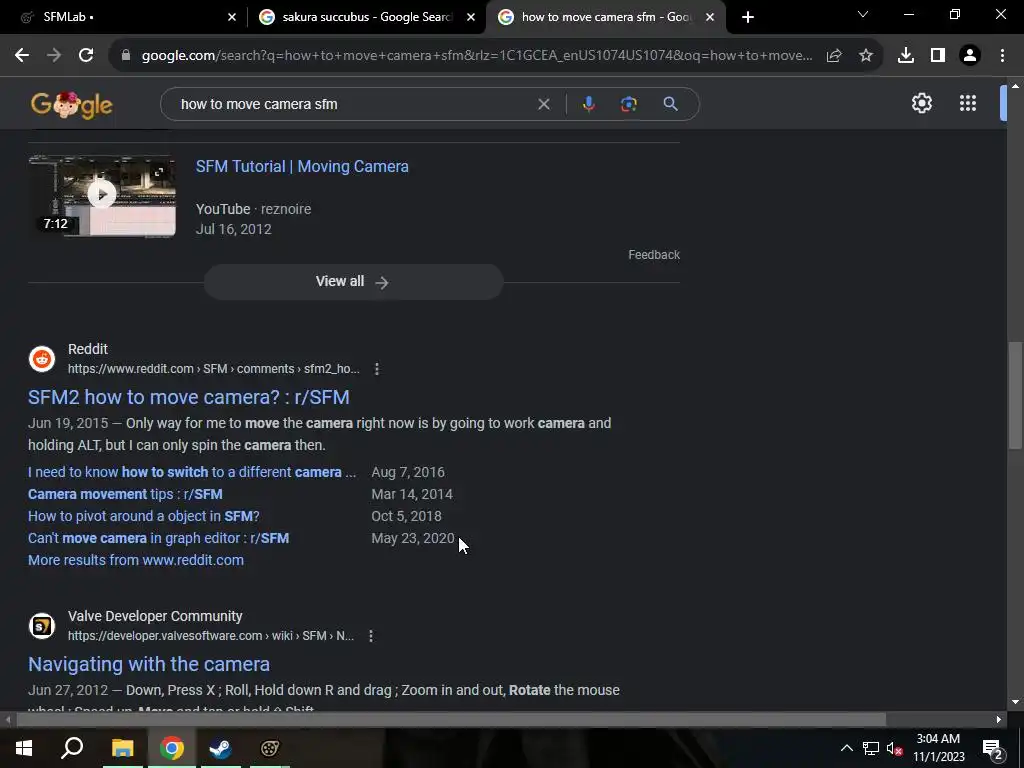
Task: Play the SFM Tutorial video thumbnail
Action: tap(102, 195)
